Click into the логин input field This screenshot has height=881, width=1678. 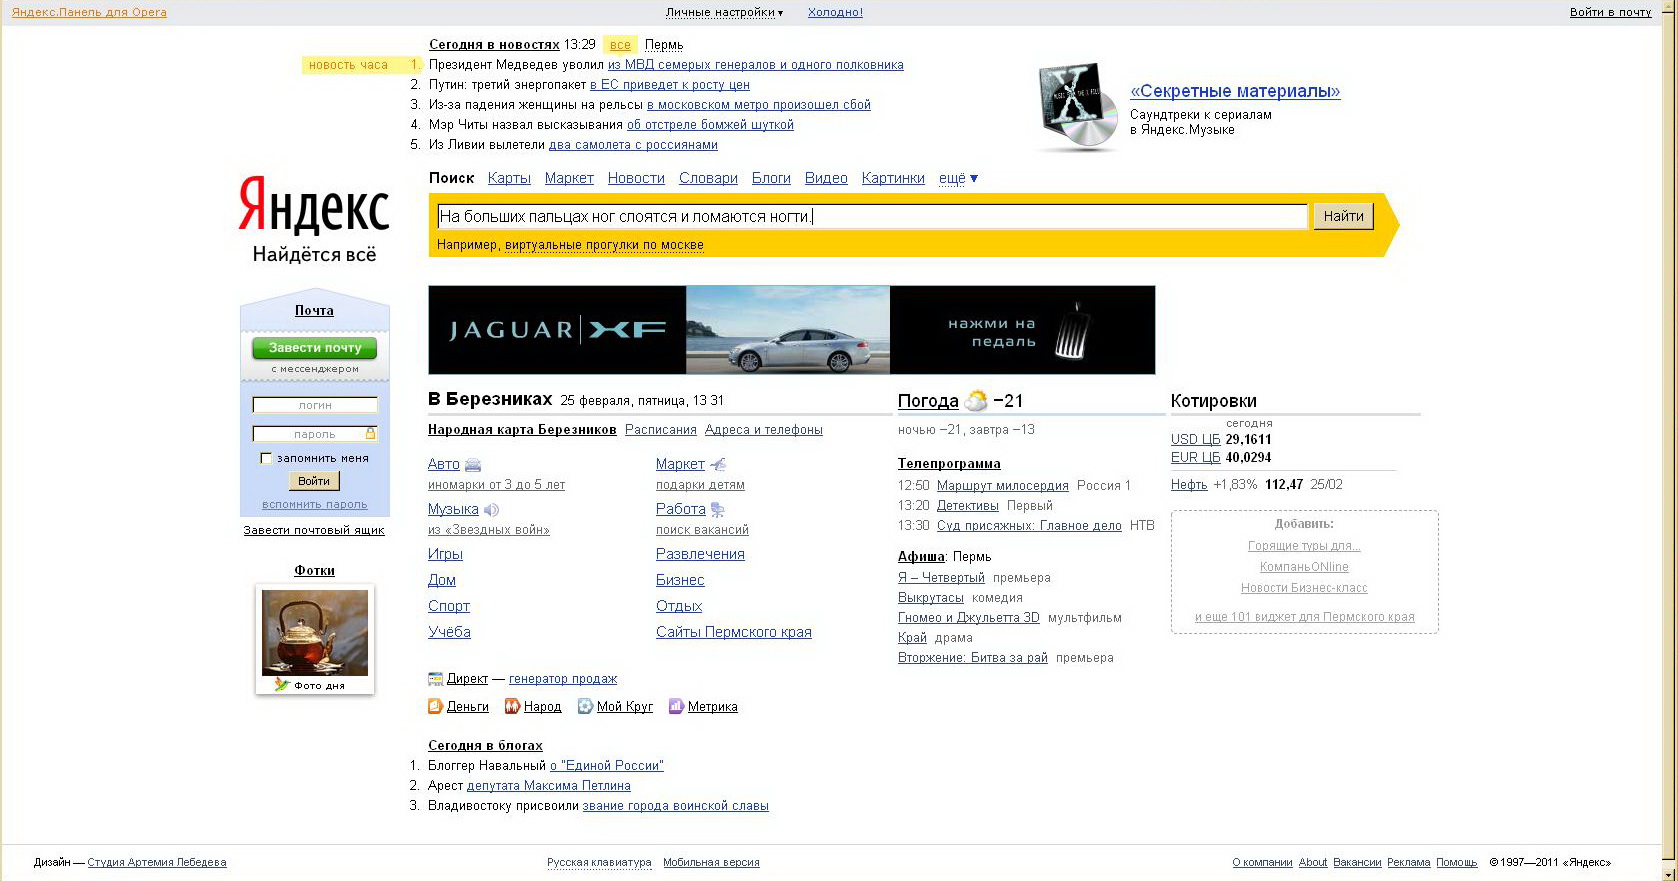(x=315, y=405)
